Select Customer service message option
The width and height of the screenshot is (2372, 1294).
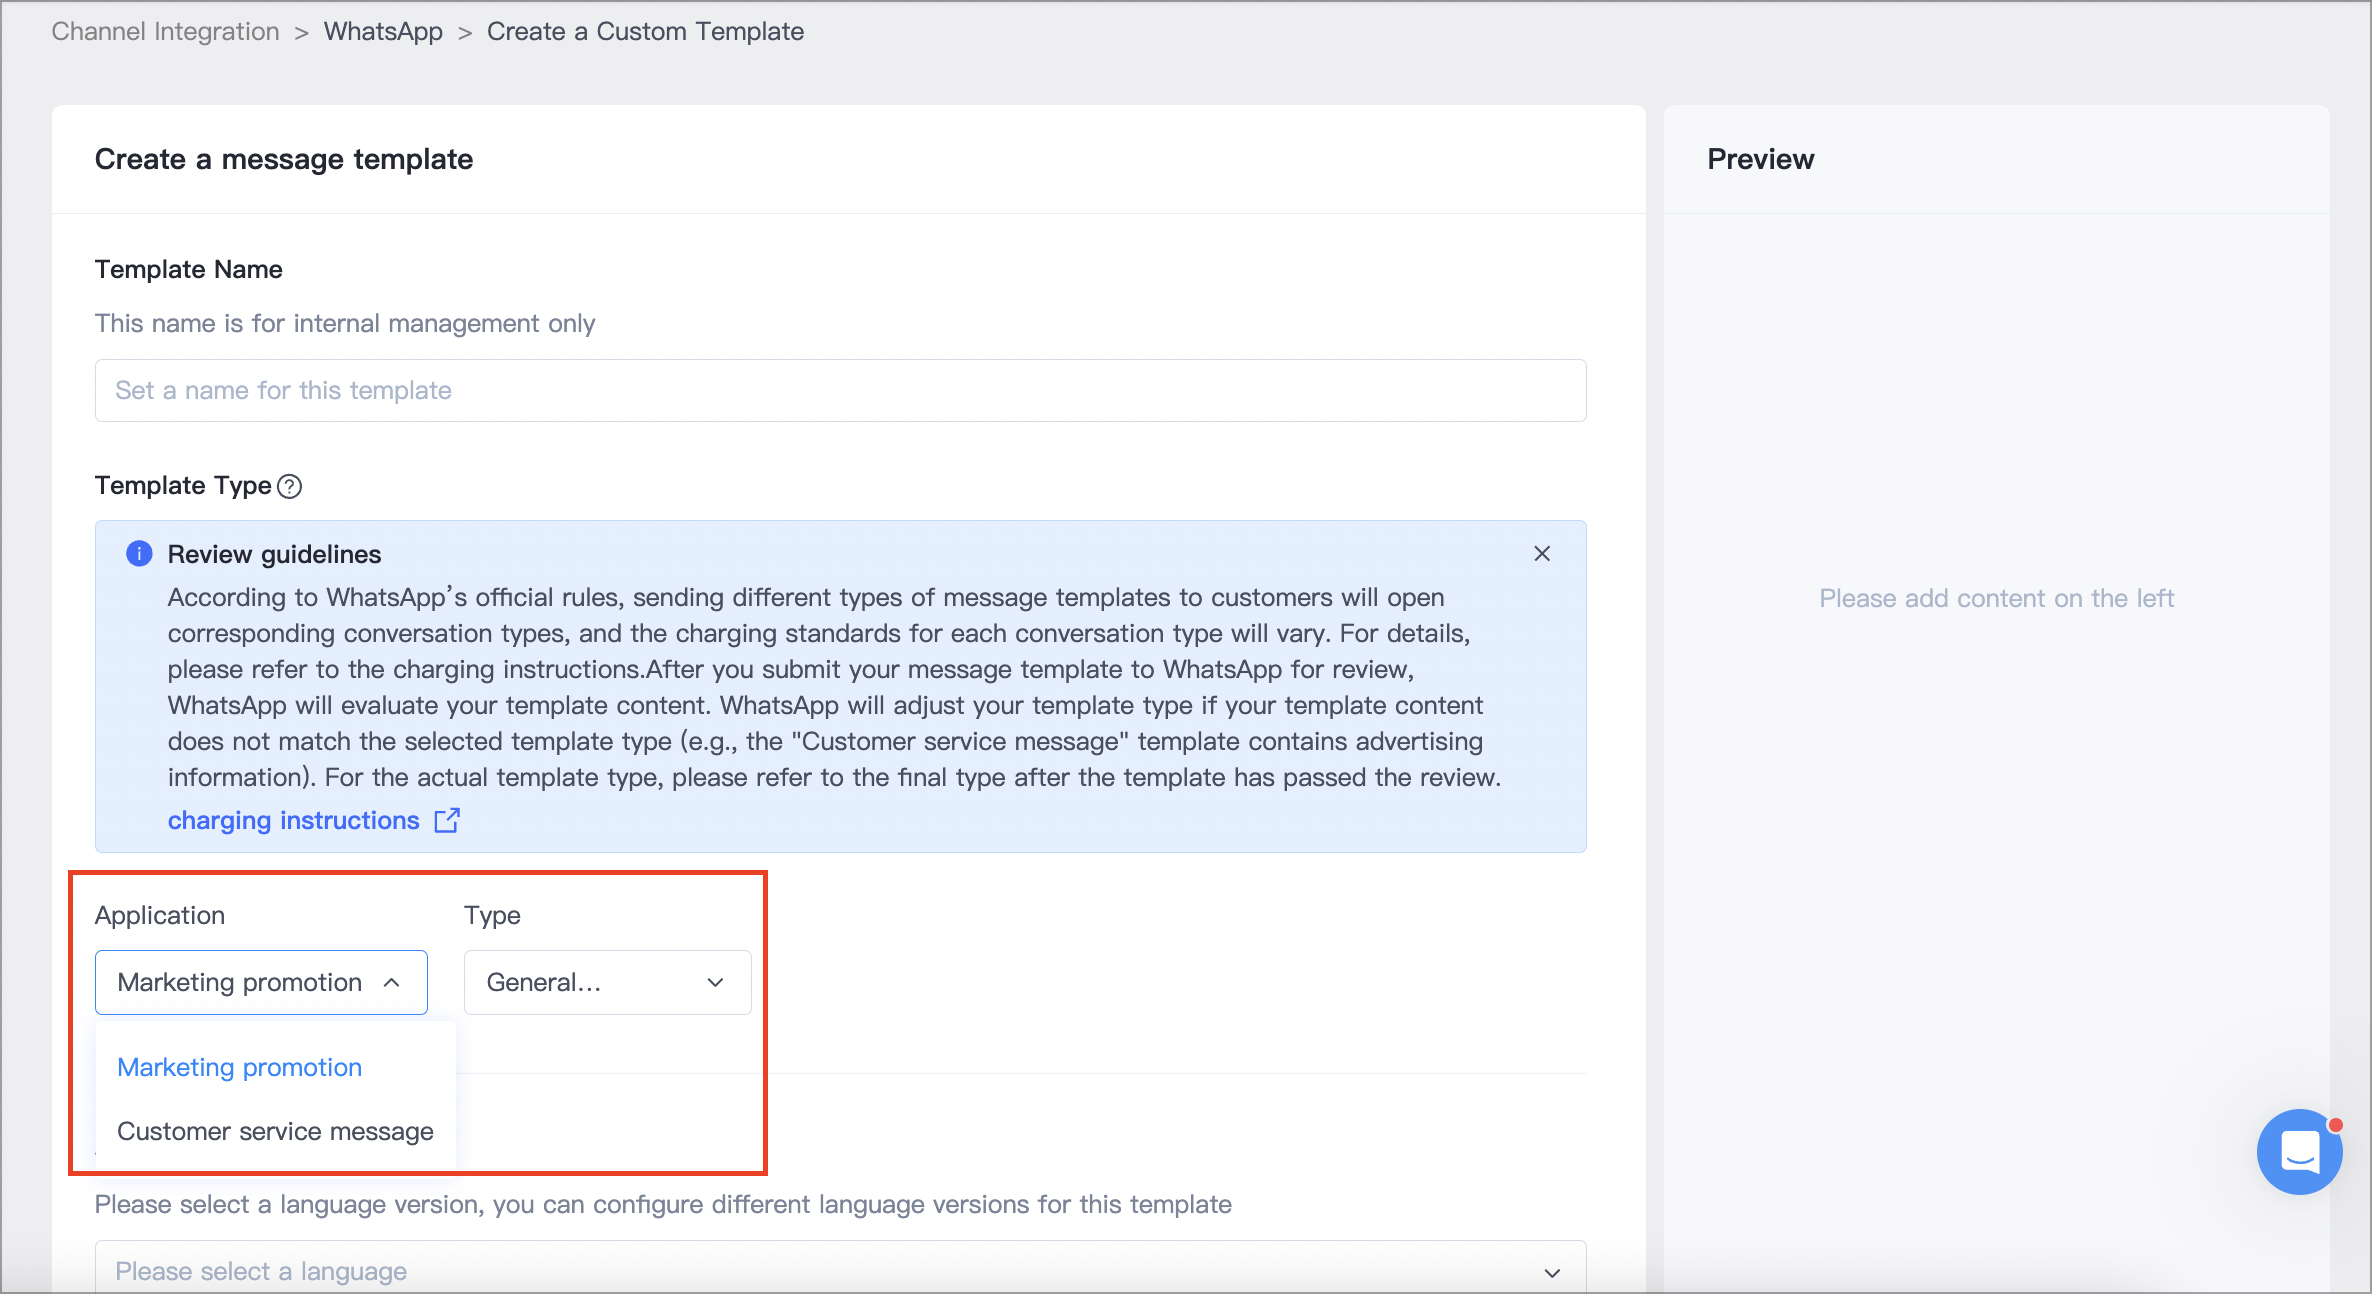275,1131
